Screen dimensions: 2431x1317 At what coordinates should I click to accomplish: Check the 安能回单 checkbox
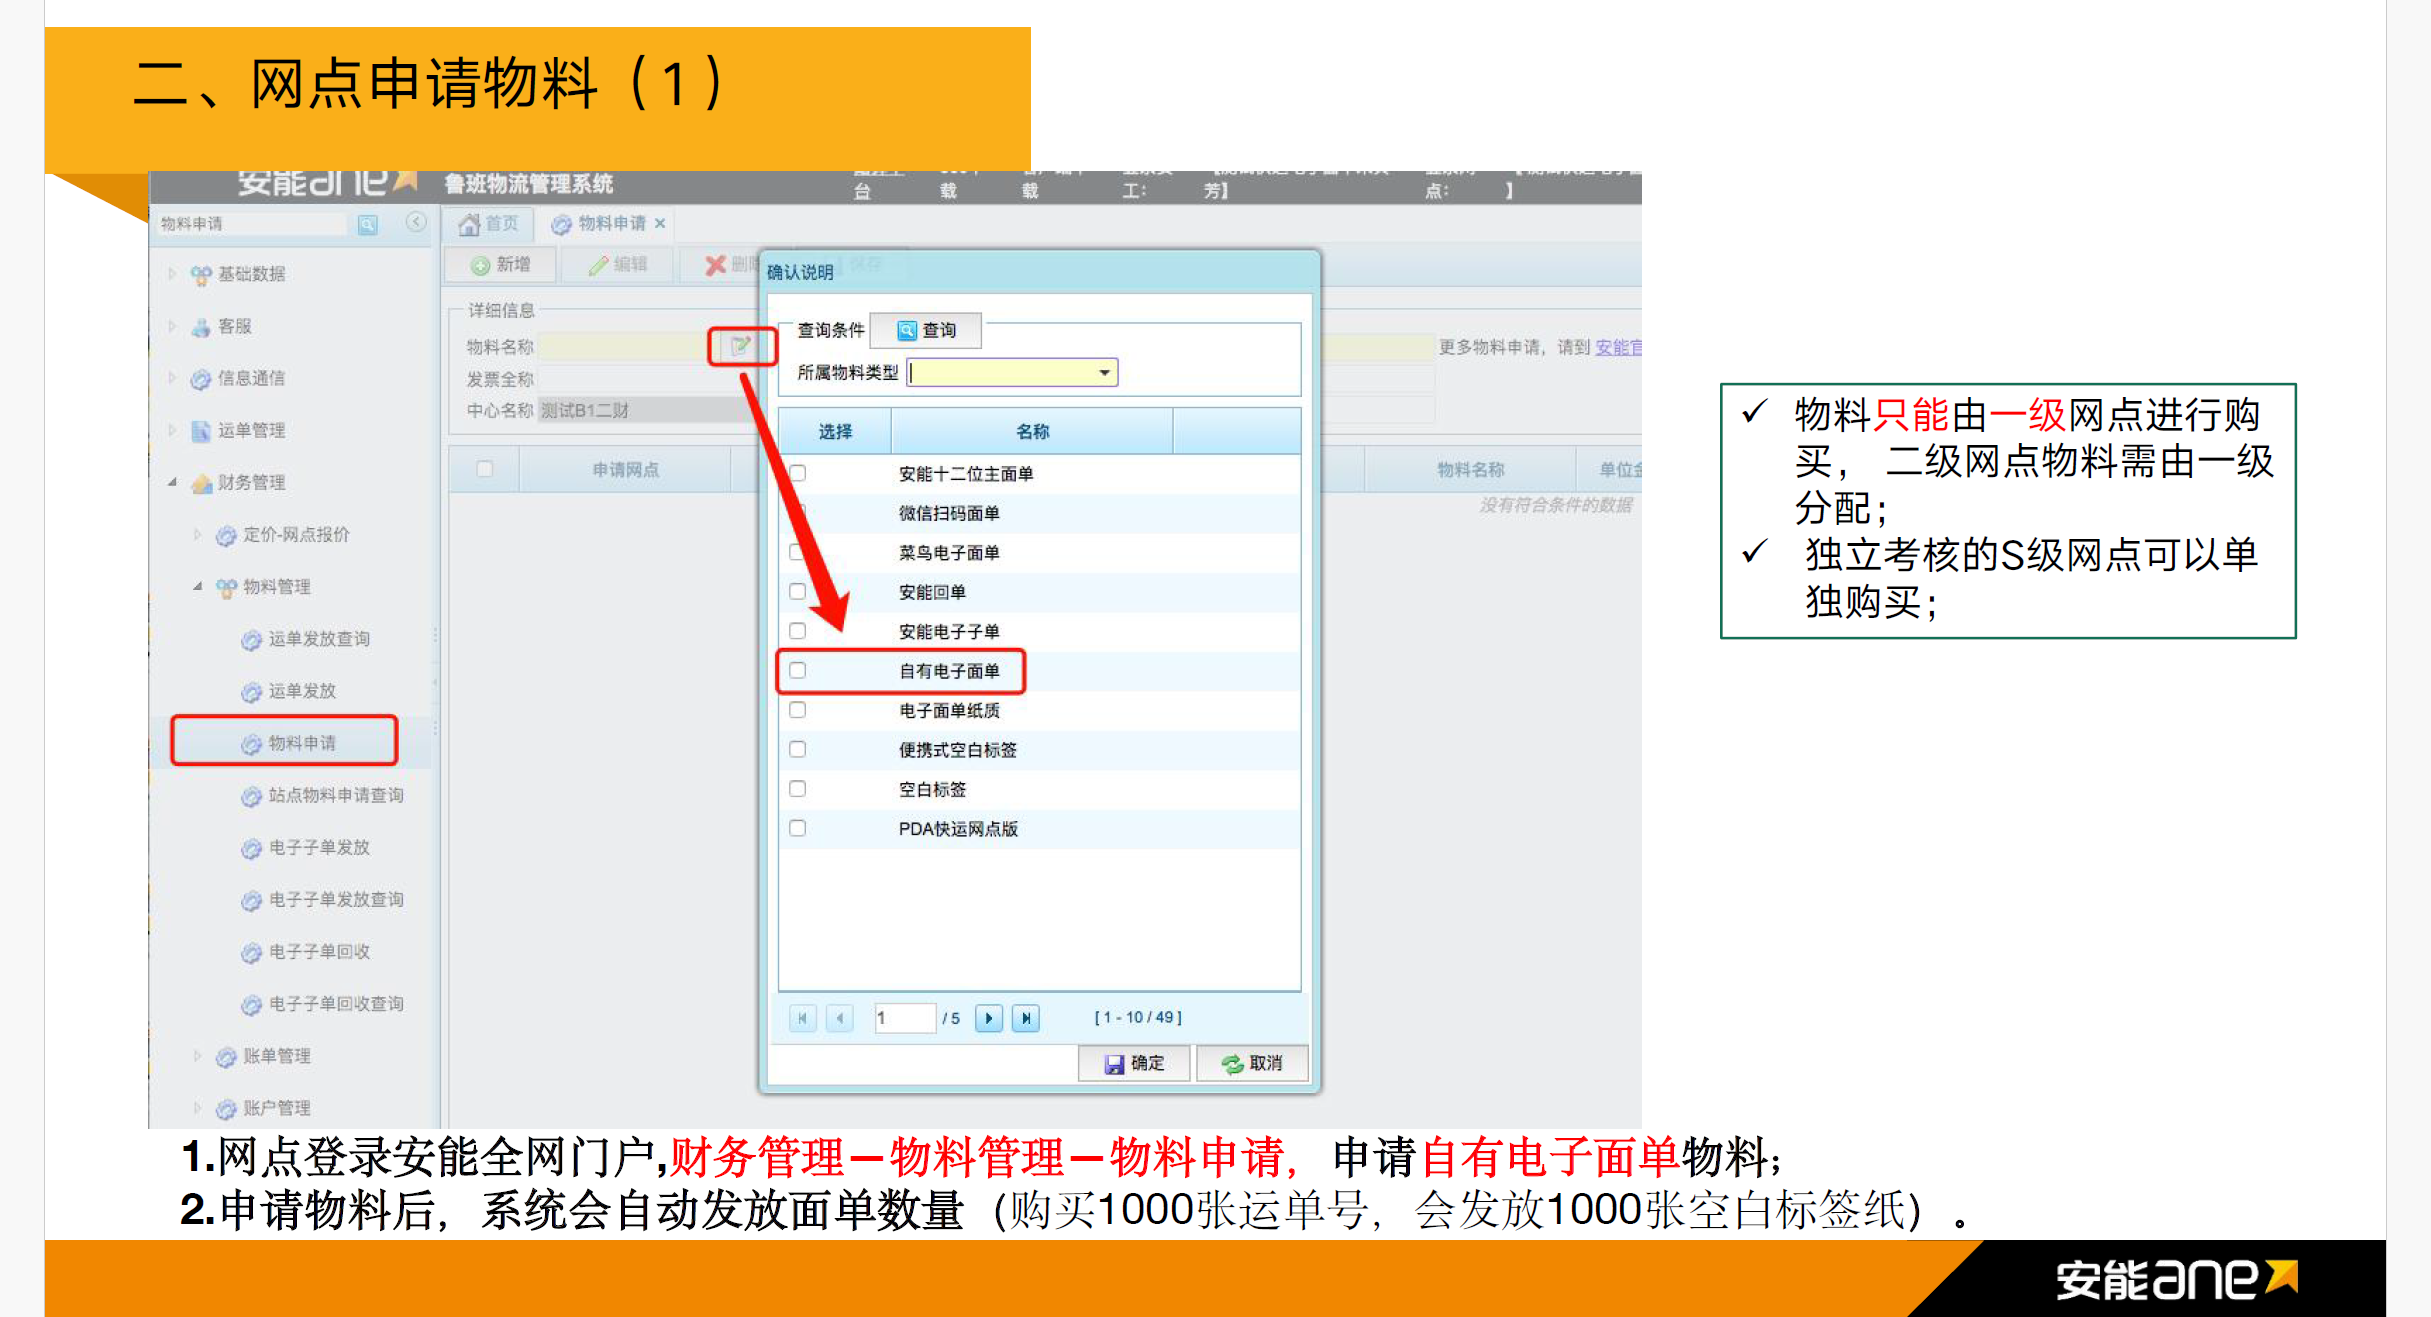[x=798, y=592]
